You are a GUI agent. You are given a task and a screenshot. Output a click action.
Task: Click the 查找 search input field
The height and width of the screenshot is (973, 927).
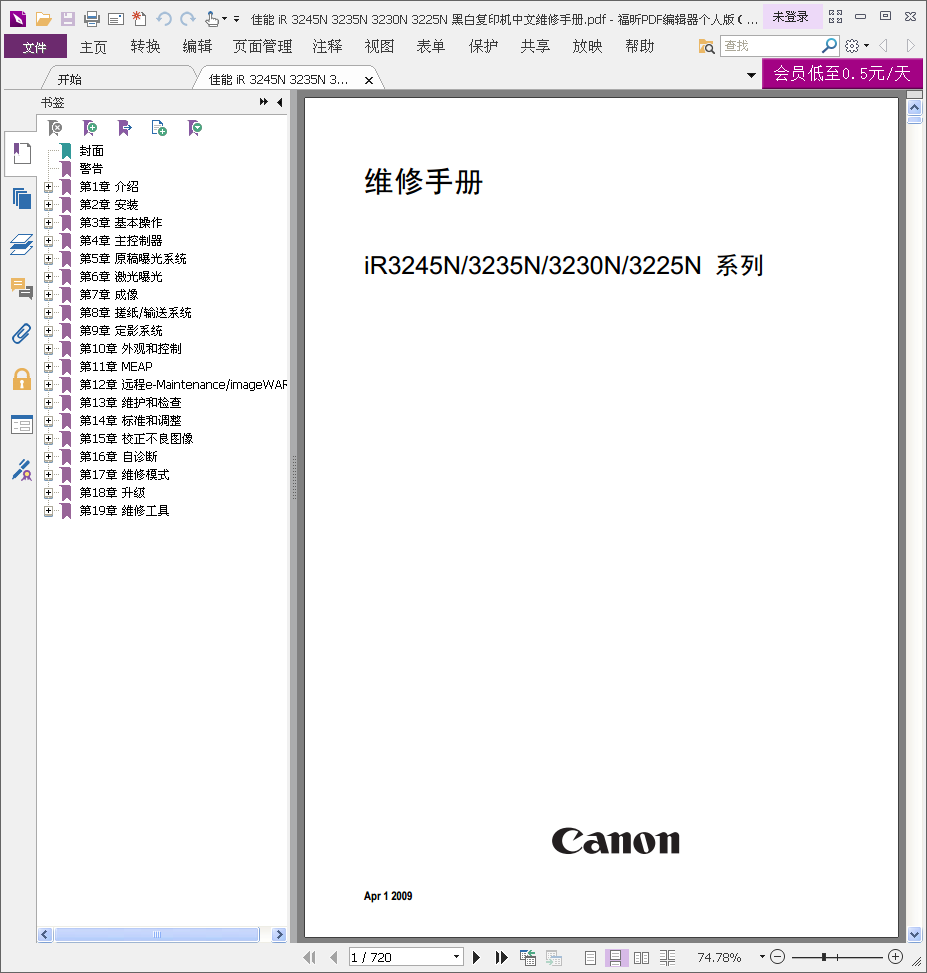[770, 46]
